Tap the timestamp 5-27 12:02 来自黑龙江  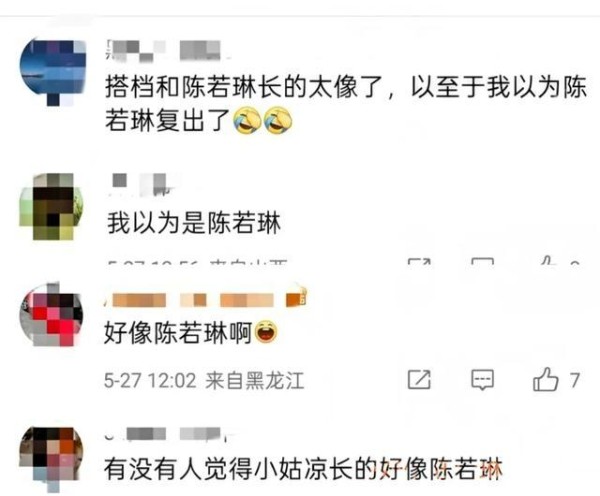[204, 381]
